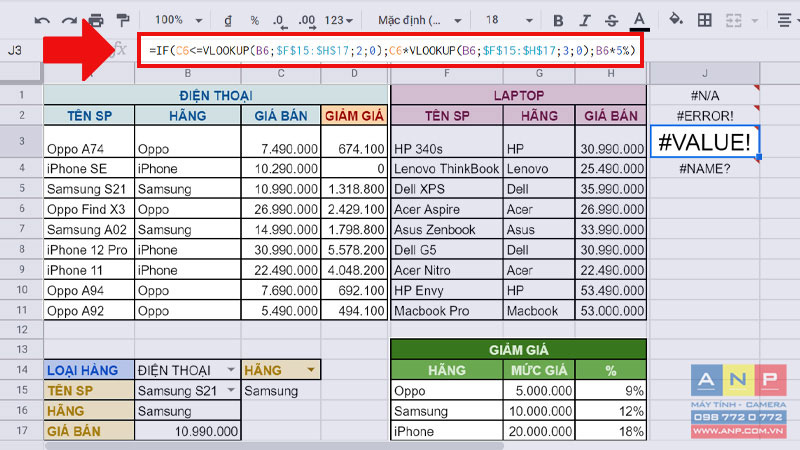Image resolution: width=800 pixels, height=450 pixels.
Task: Select cell Oppo A74
Action: [x=89, y=141]
